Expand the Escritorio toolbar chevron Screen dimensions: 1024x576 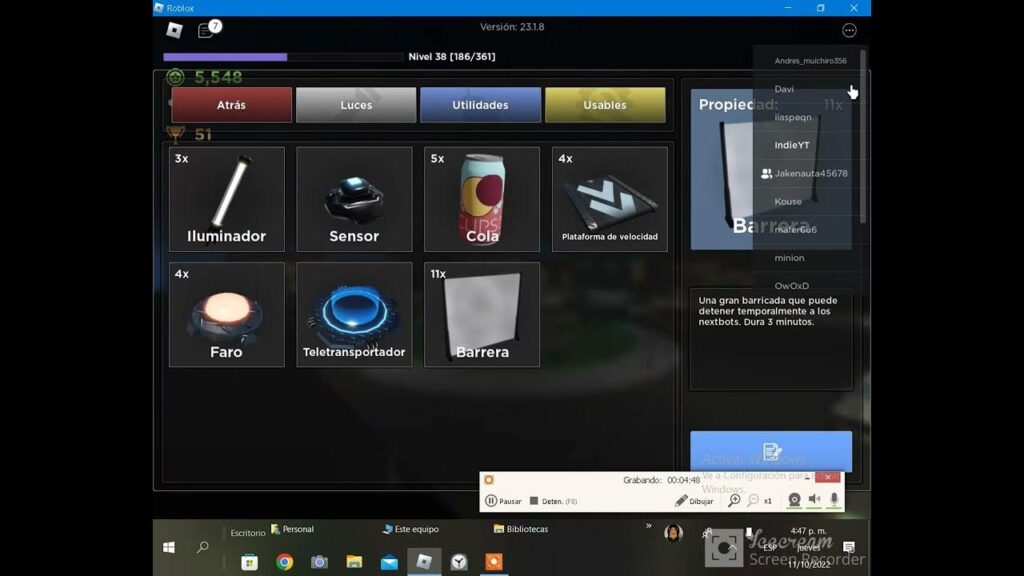(648, 526)
